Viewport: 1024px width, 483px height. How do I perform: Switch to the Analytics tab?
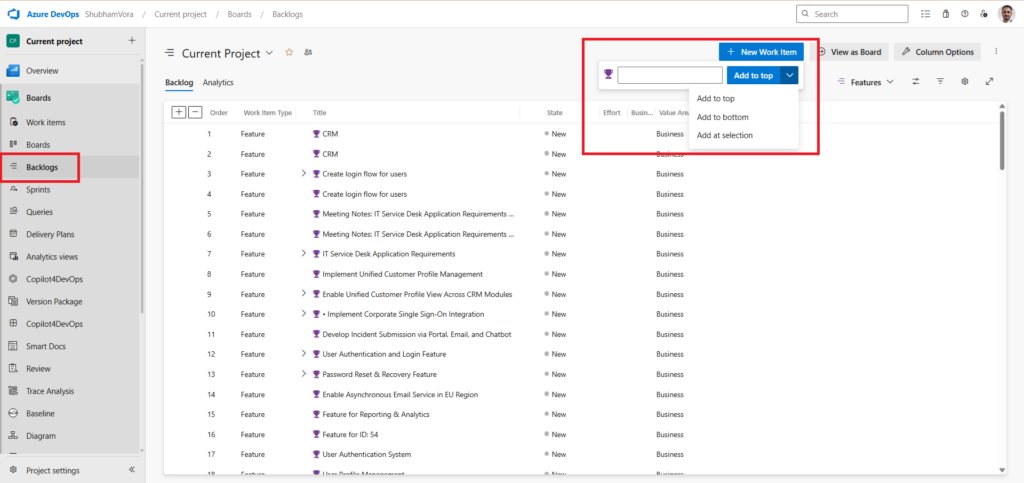218,82
